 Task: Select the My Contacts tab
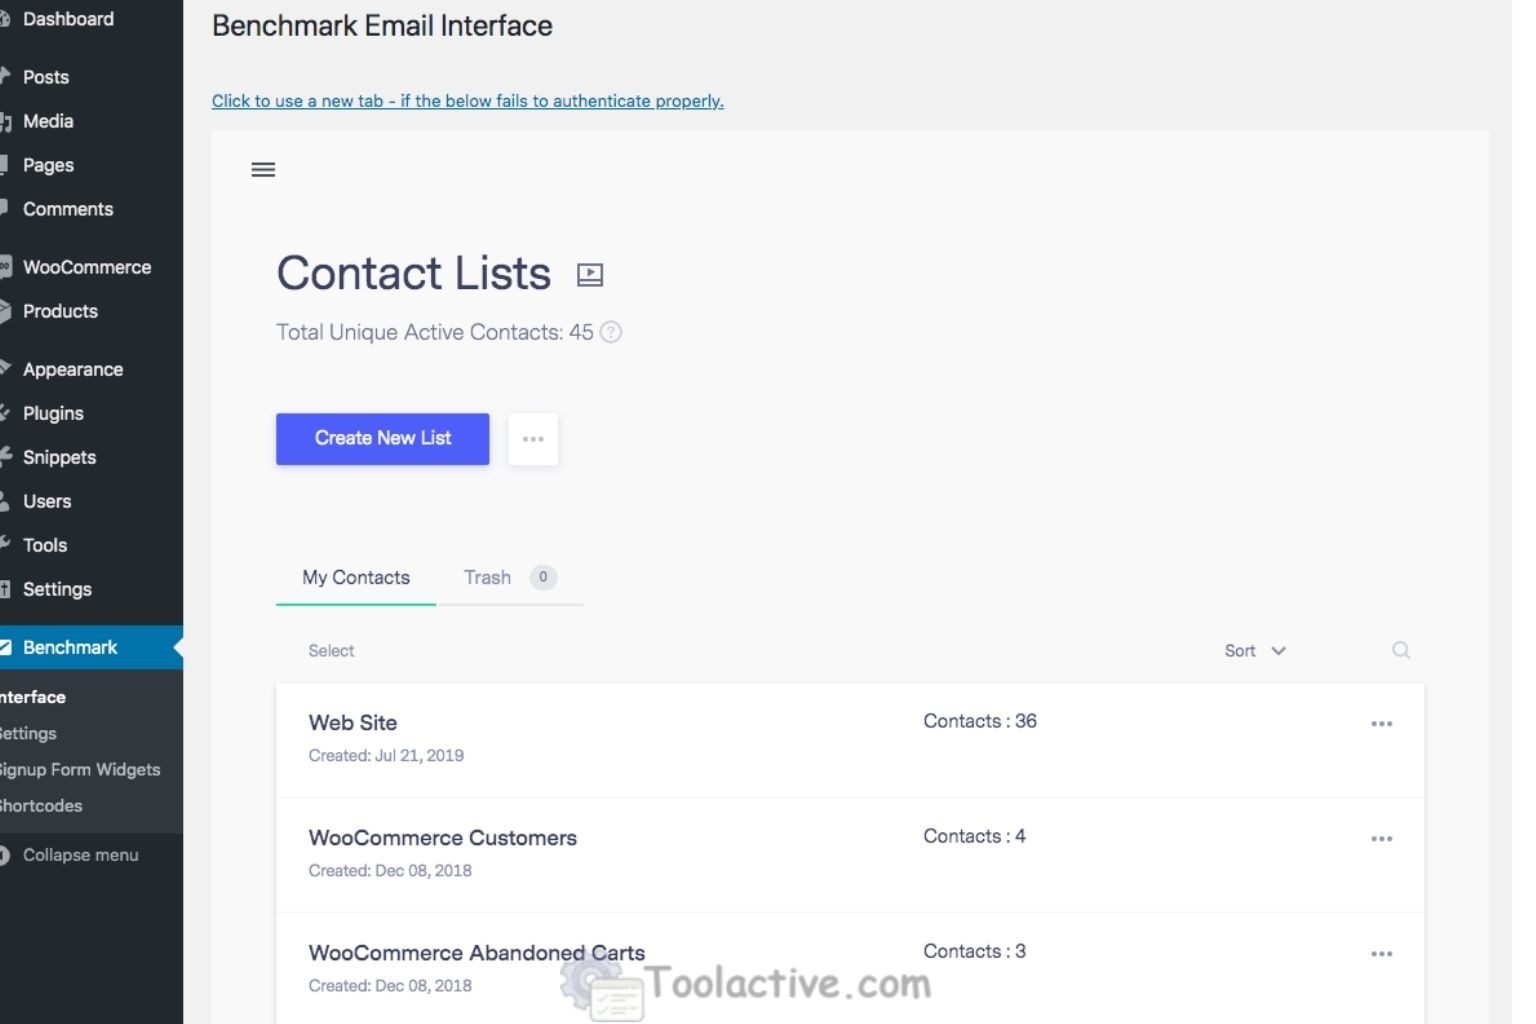(x=356, y=577)
